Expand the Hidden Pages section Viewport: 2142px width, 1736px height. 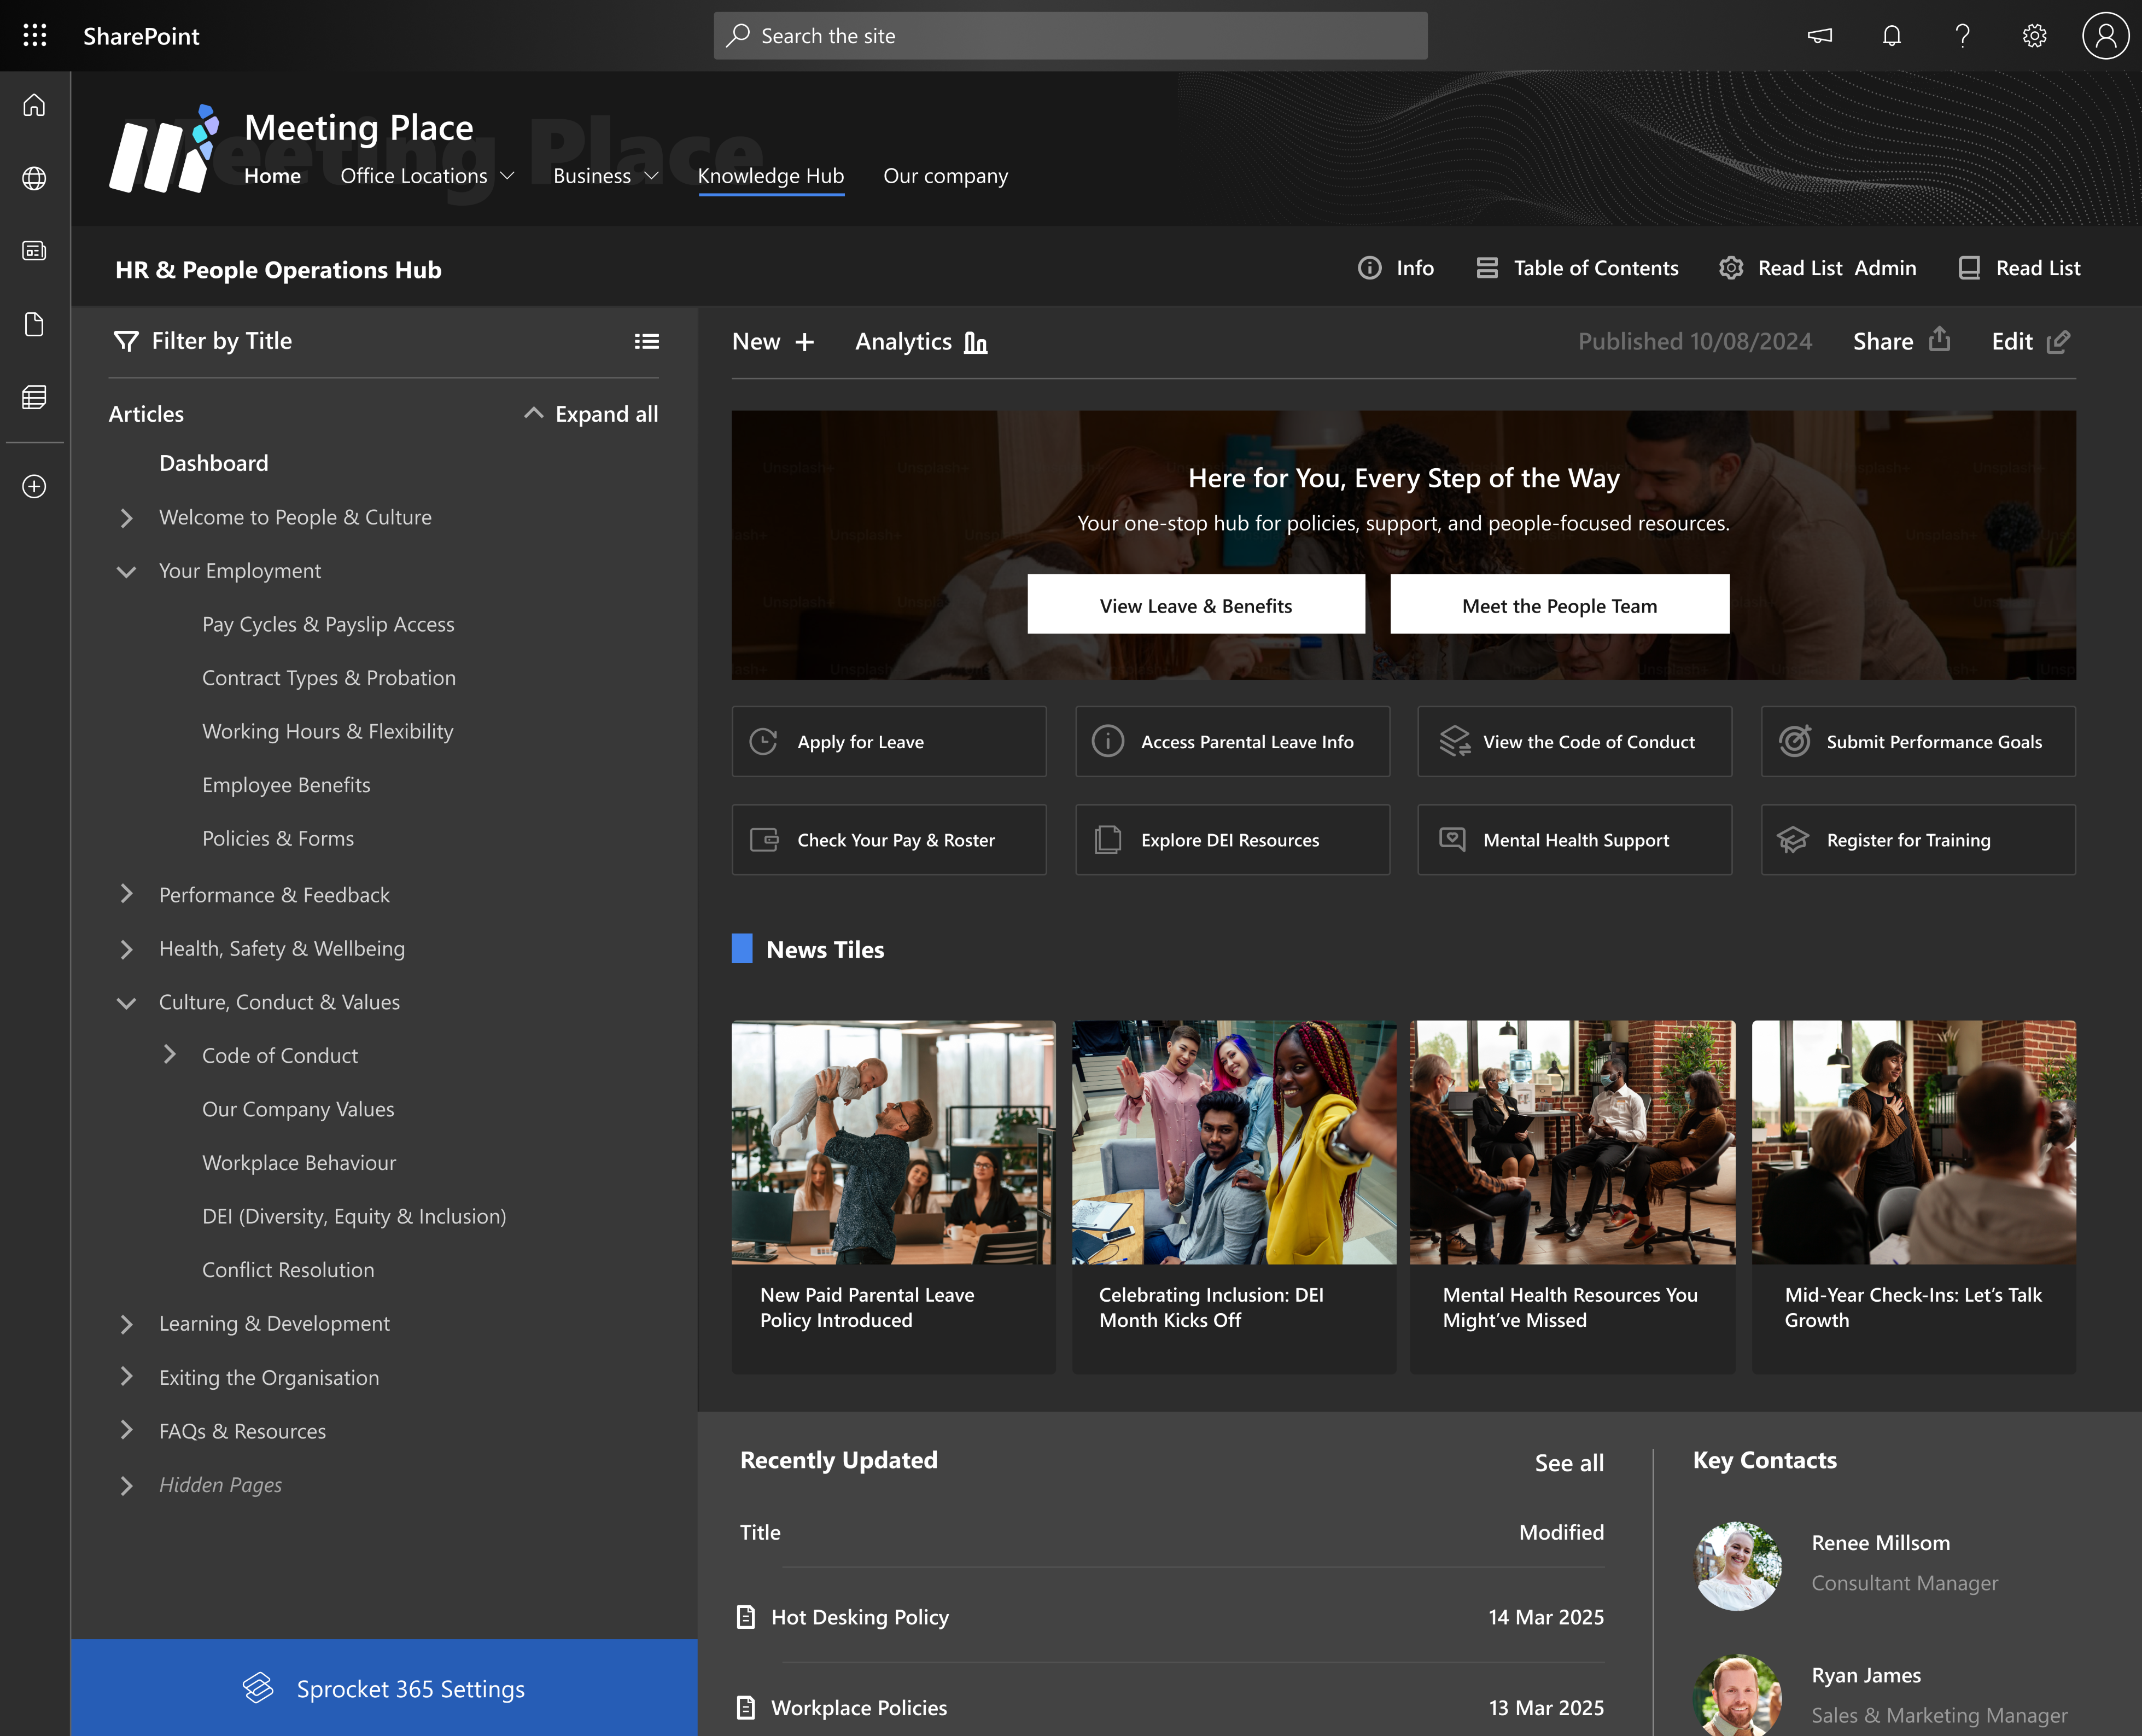(x=126, y=1485)
